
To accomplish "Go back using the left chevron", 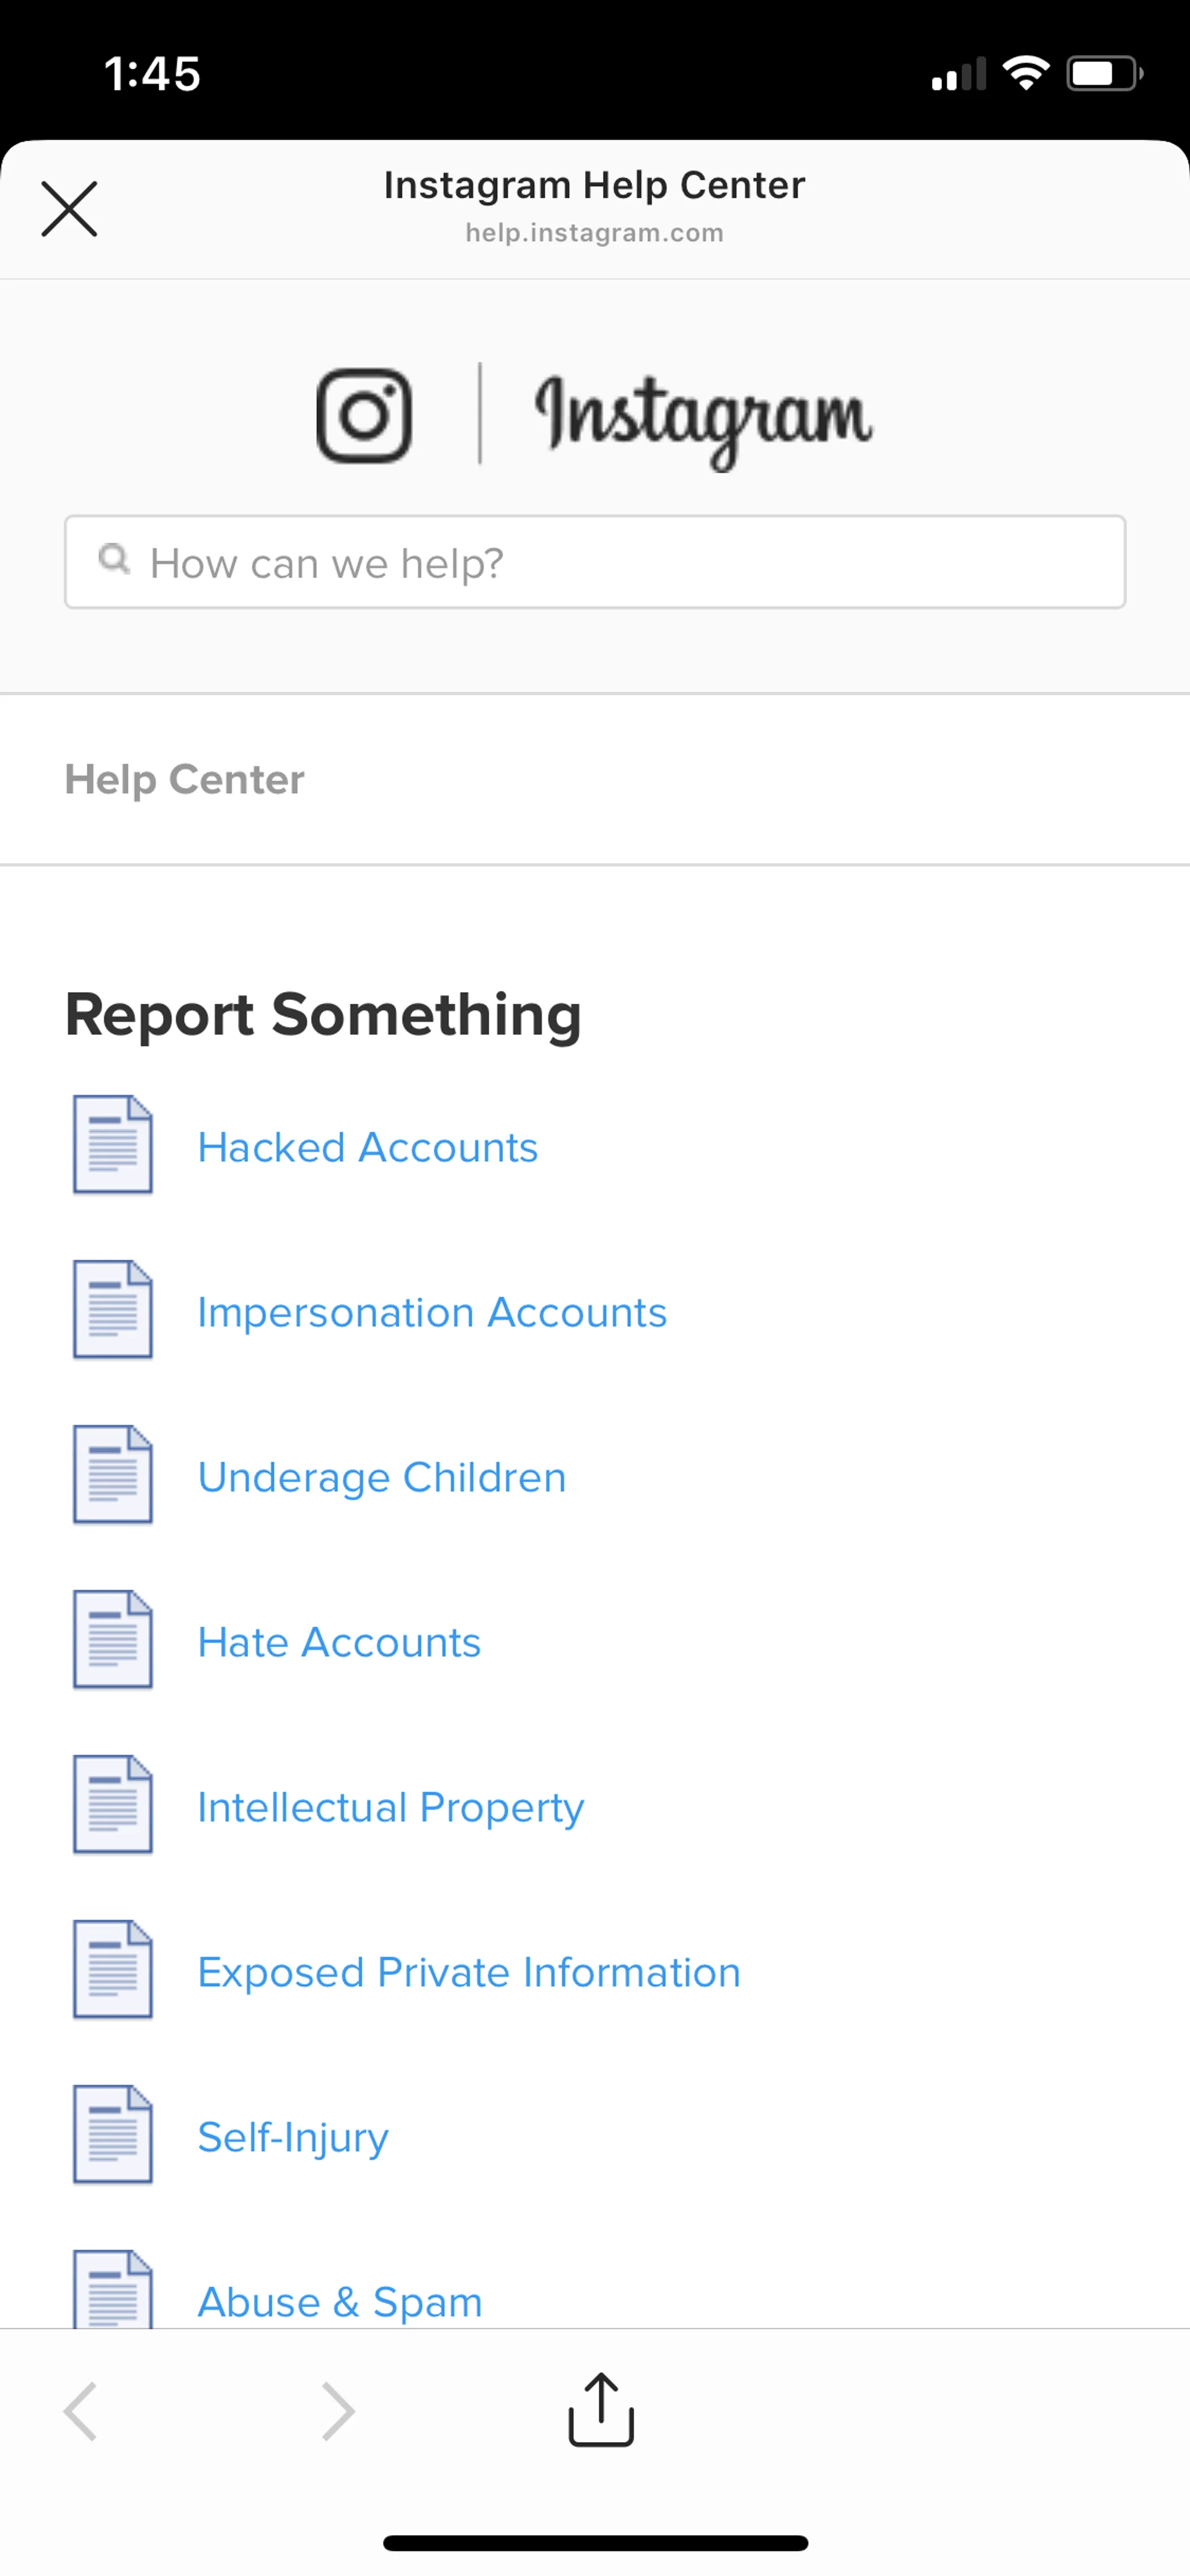I will click(81, 2411).
